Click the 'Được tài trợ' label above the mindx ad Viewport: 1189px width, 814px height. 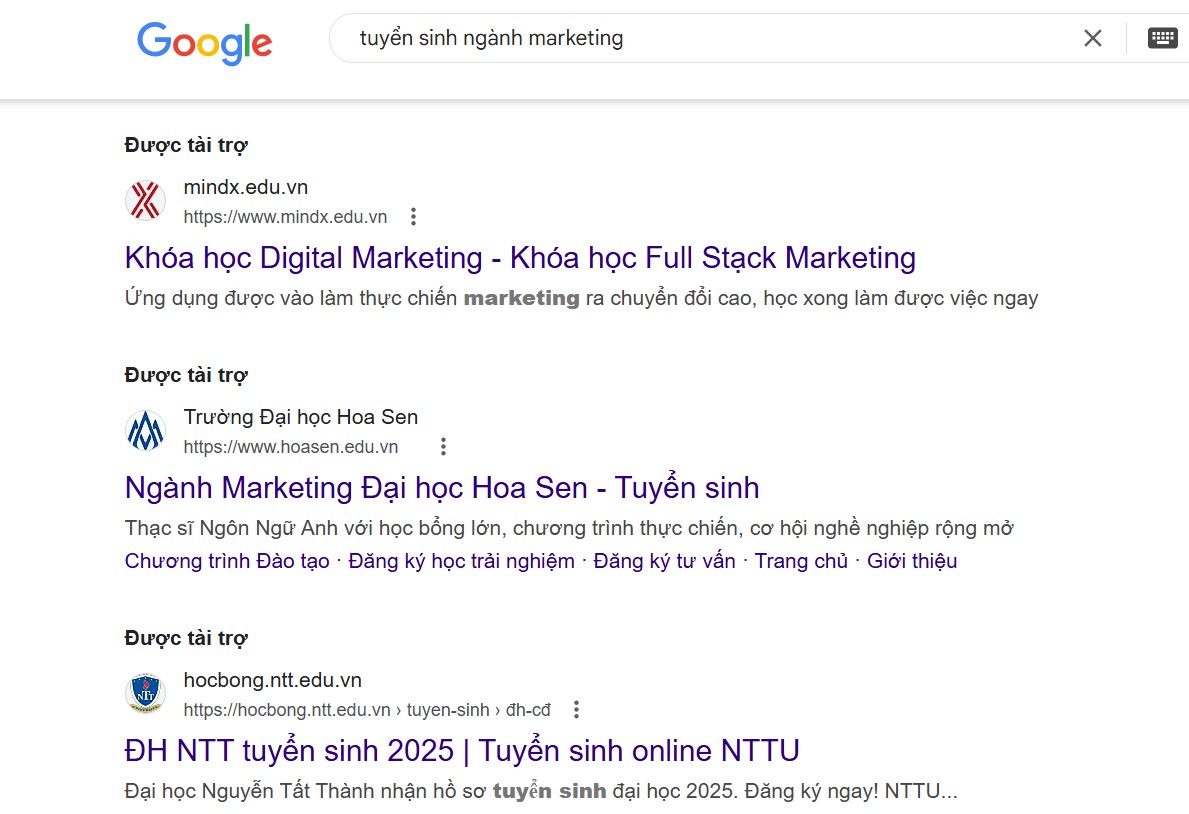(187, 145)
